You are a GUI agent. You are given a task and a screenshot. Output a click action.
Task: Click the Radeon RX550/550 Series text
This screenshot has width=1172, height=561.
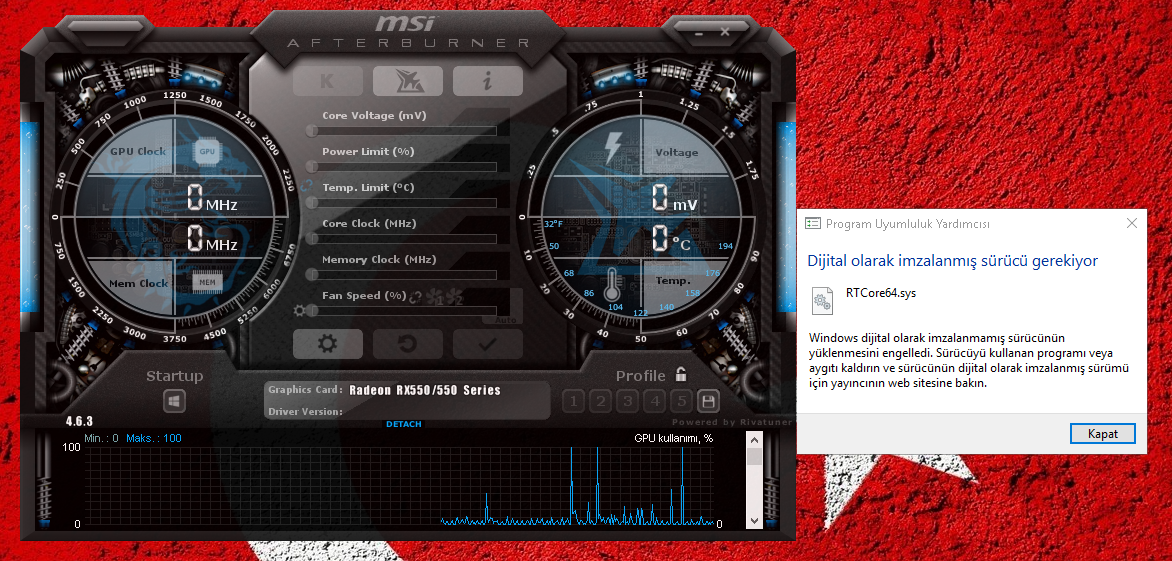tap(425, 390)
